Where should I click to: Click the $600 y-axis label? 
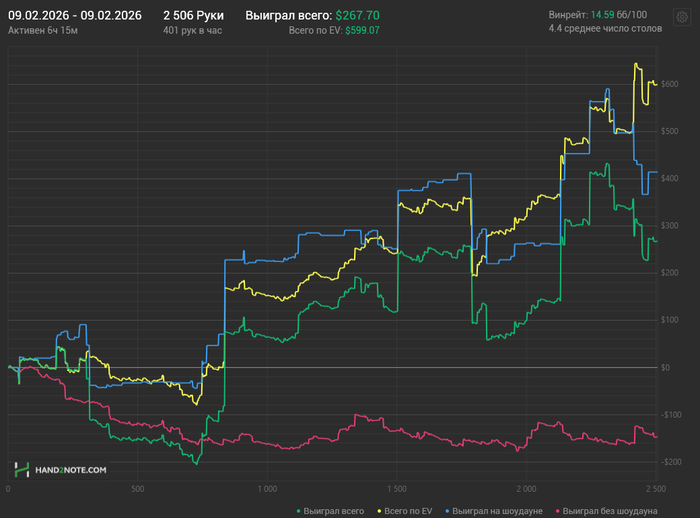(x=670, y=84)
